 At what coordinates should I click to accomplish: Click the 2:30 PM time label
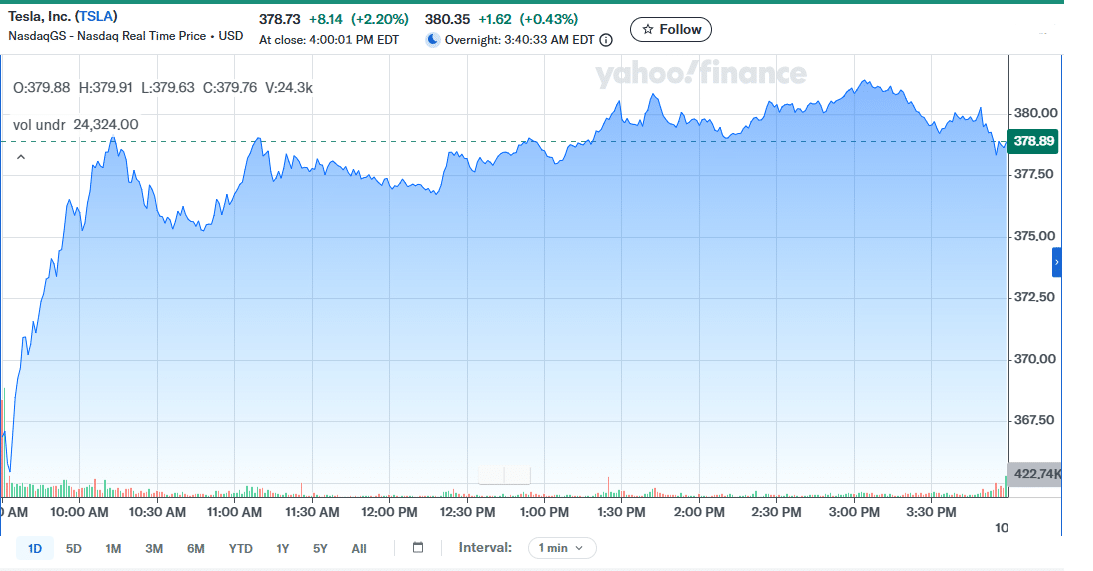[x=776, y=512]
